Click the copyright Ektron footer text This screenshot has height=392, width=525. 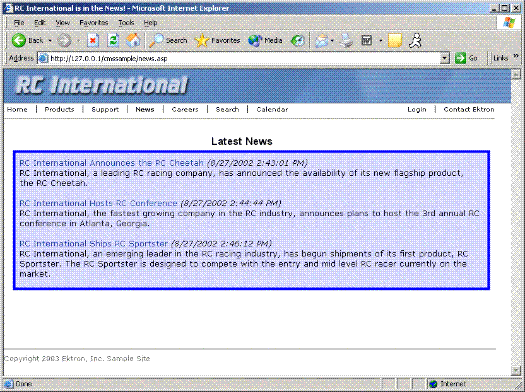click(77, 359)
